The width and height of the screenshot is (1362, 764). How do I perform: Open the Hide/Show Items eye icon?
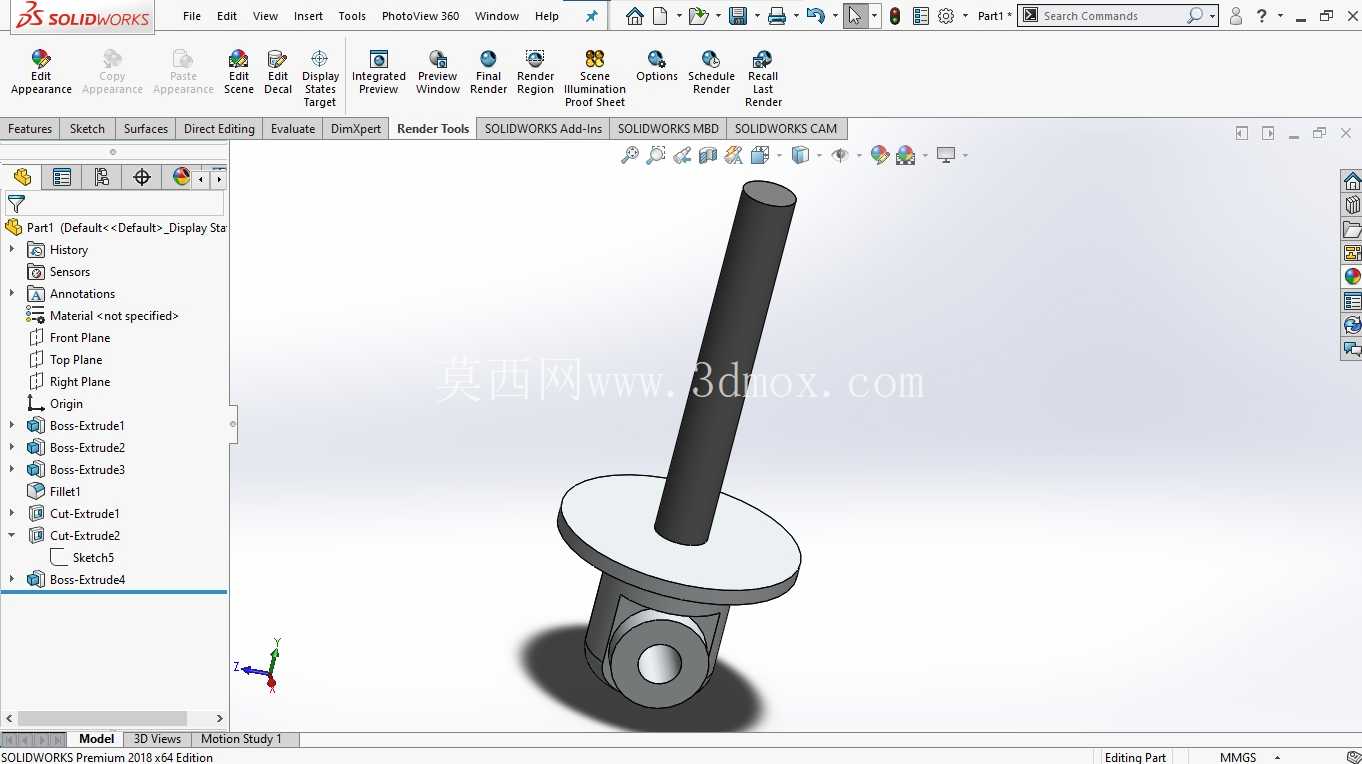click(840, 155)
